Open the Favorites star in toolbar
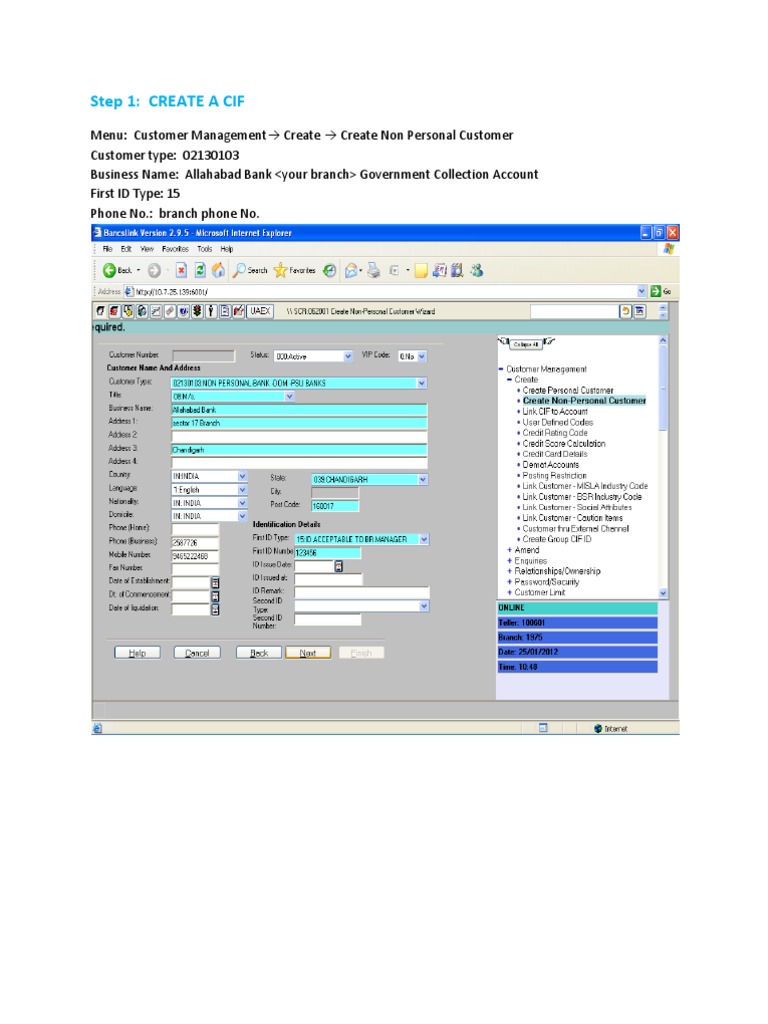 281,270
